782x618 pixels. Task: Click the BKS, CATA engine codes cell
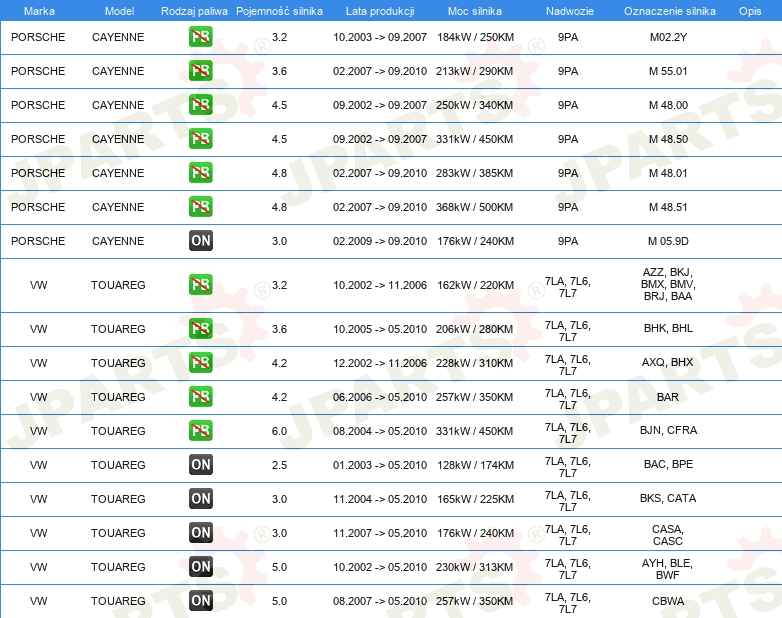click(x=668, y=498)
